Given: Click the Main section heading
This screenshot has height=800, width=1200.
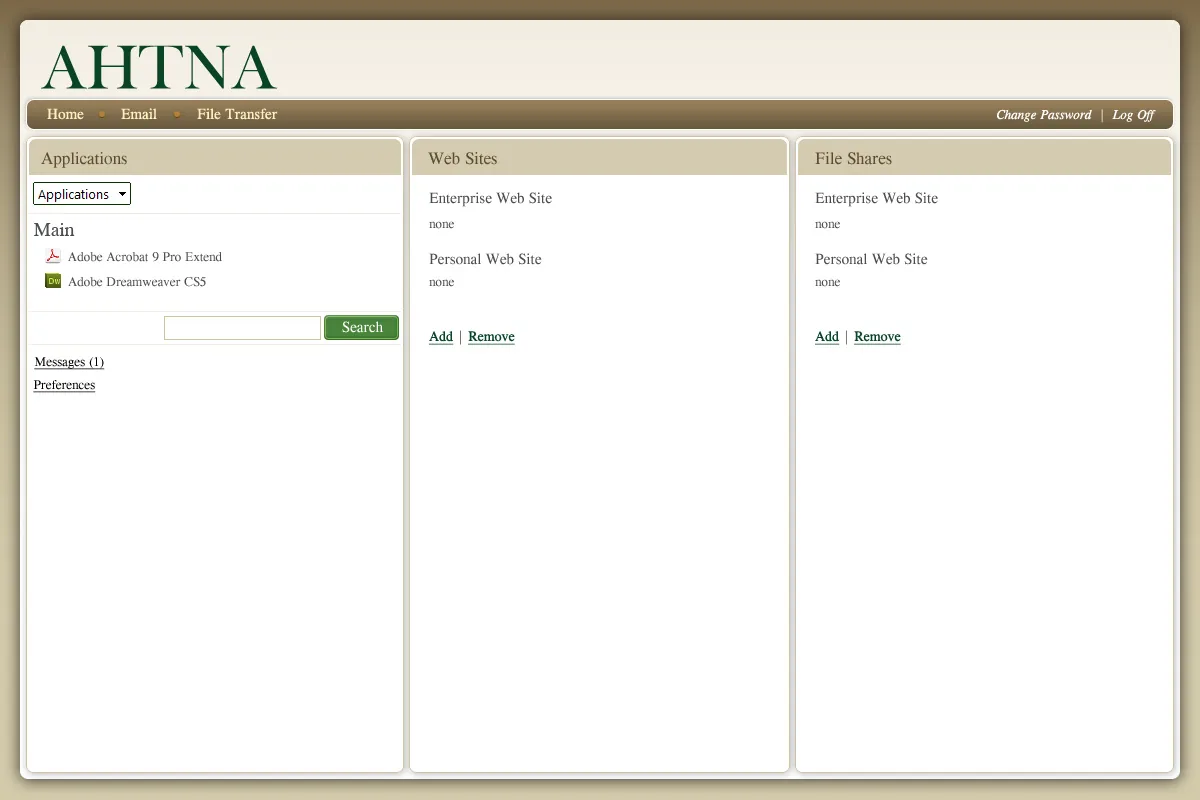Looking at the screenshot, I should (x=54, y=230).
